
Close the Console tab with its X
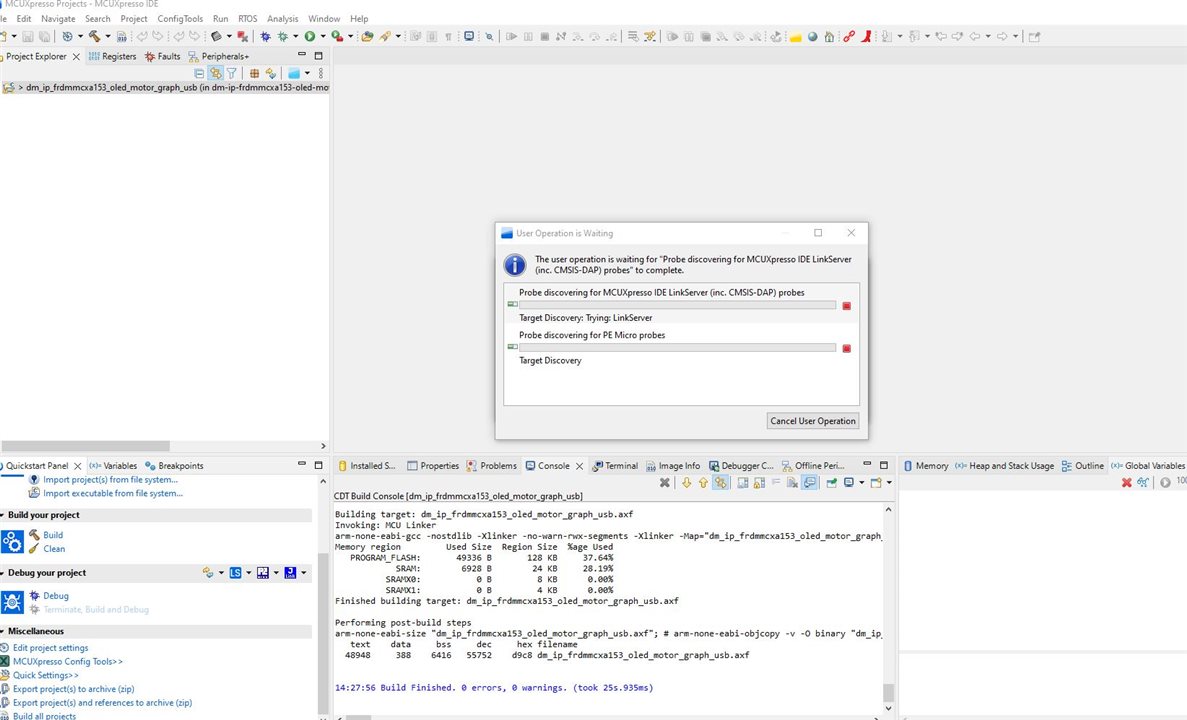579,466
